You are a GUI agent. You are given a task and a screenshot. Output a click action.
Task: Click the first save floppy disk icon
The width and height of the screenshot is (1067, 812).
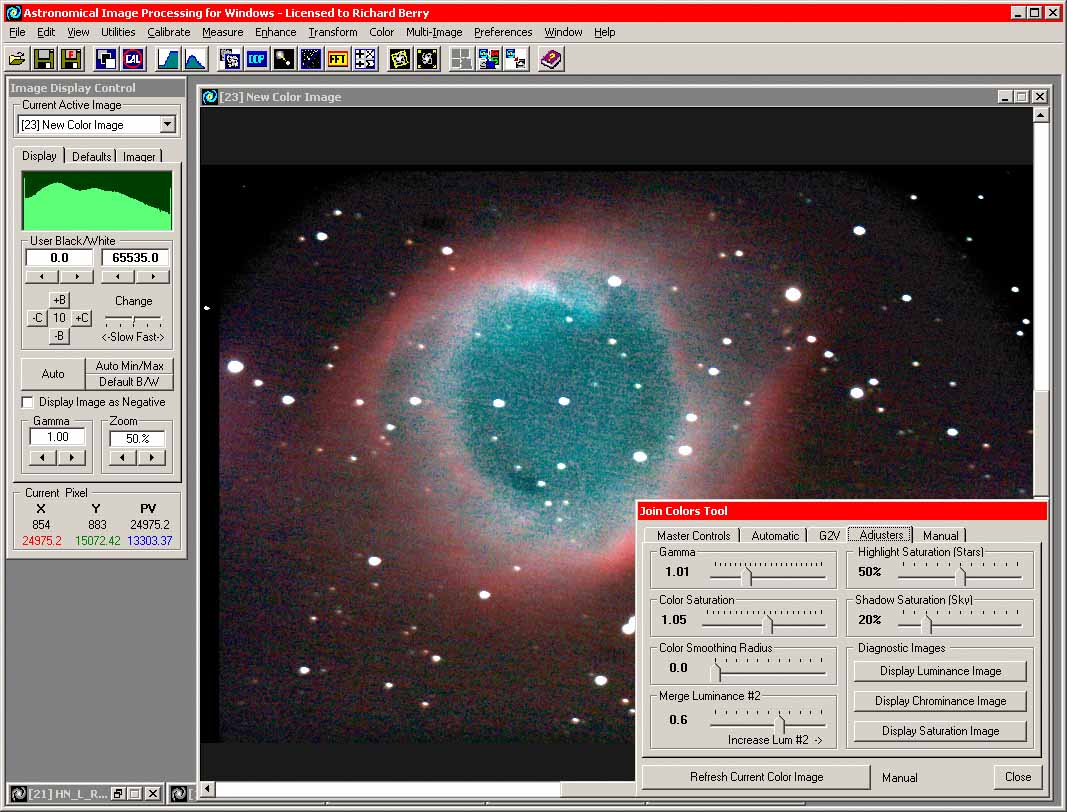[44, 59]
